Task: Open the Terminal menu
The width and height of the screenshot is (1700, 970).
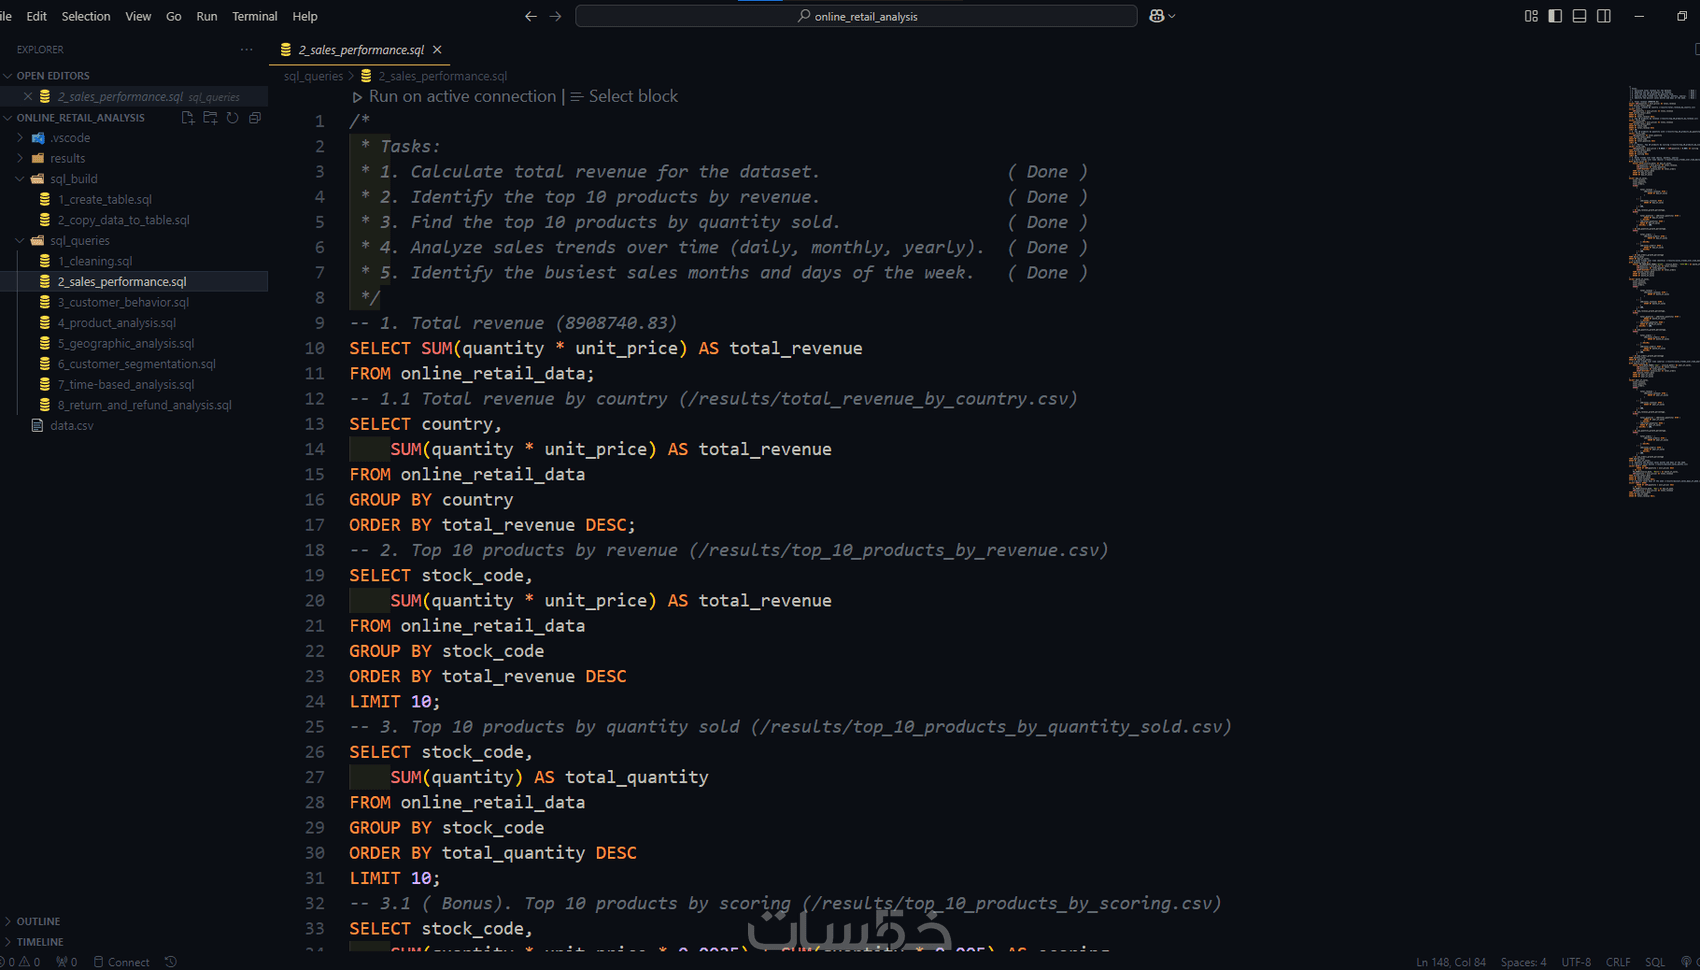Action: [255, 16]
